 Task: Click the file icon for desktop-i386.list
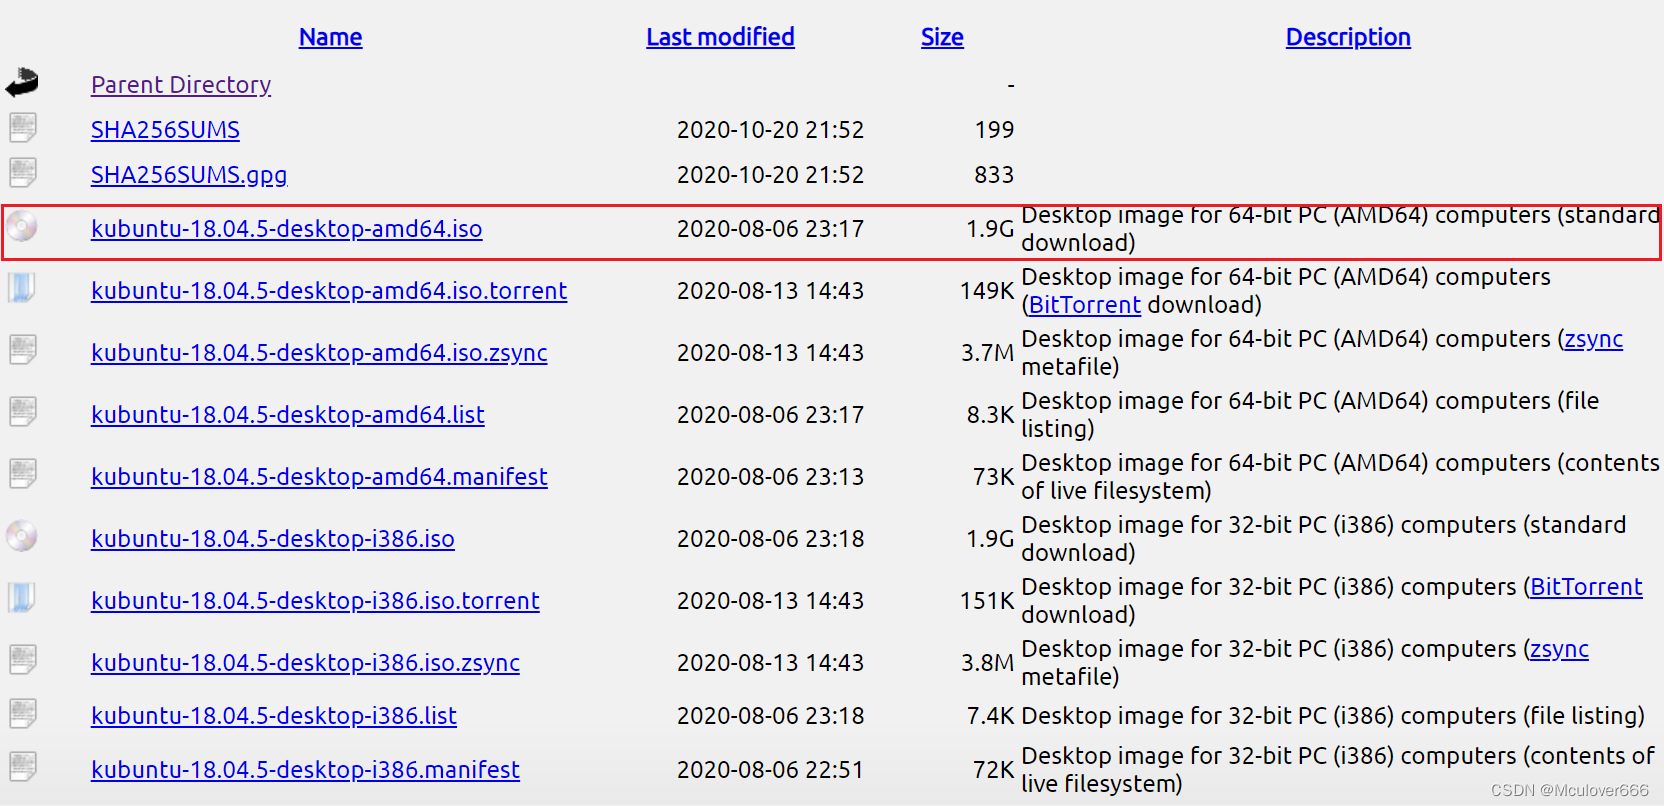23,714
